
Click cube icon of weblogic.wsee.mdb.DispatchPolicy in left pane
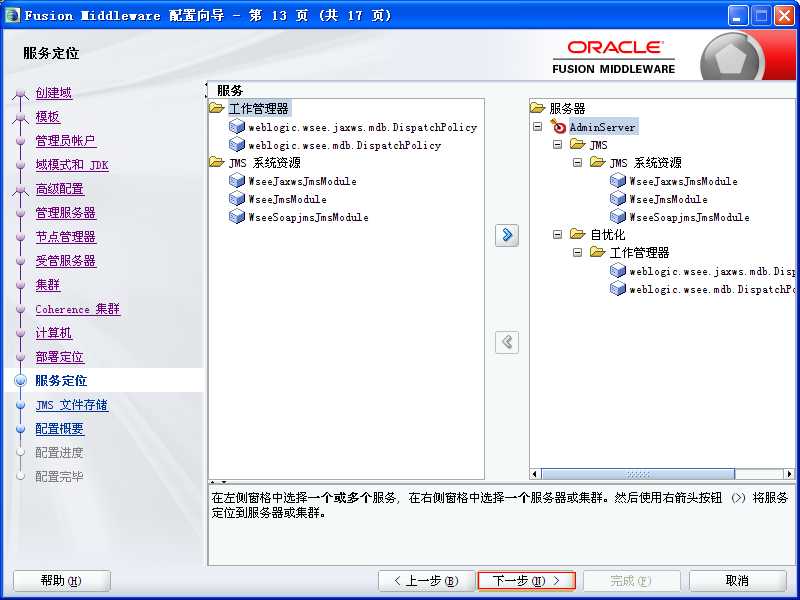(x=237, y=144)
